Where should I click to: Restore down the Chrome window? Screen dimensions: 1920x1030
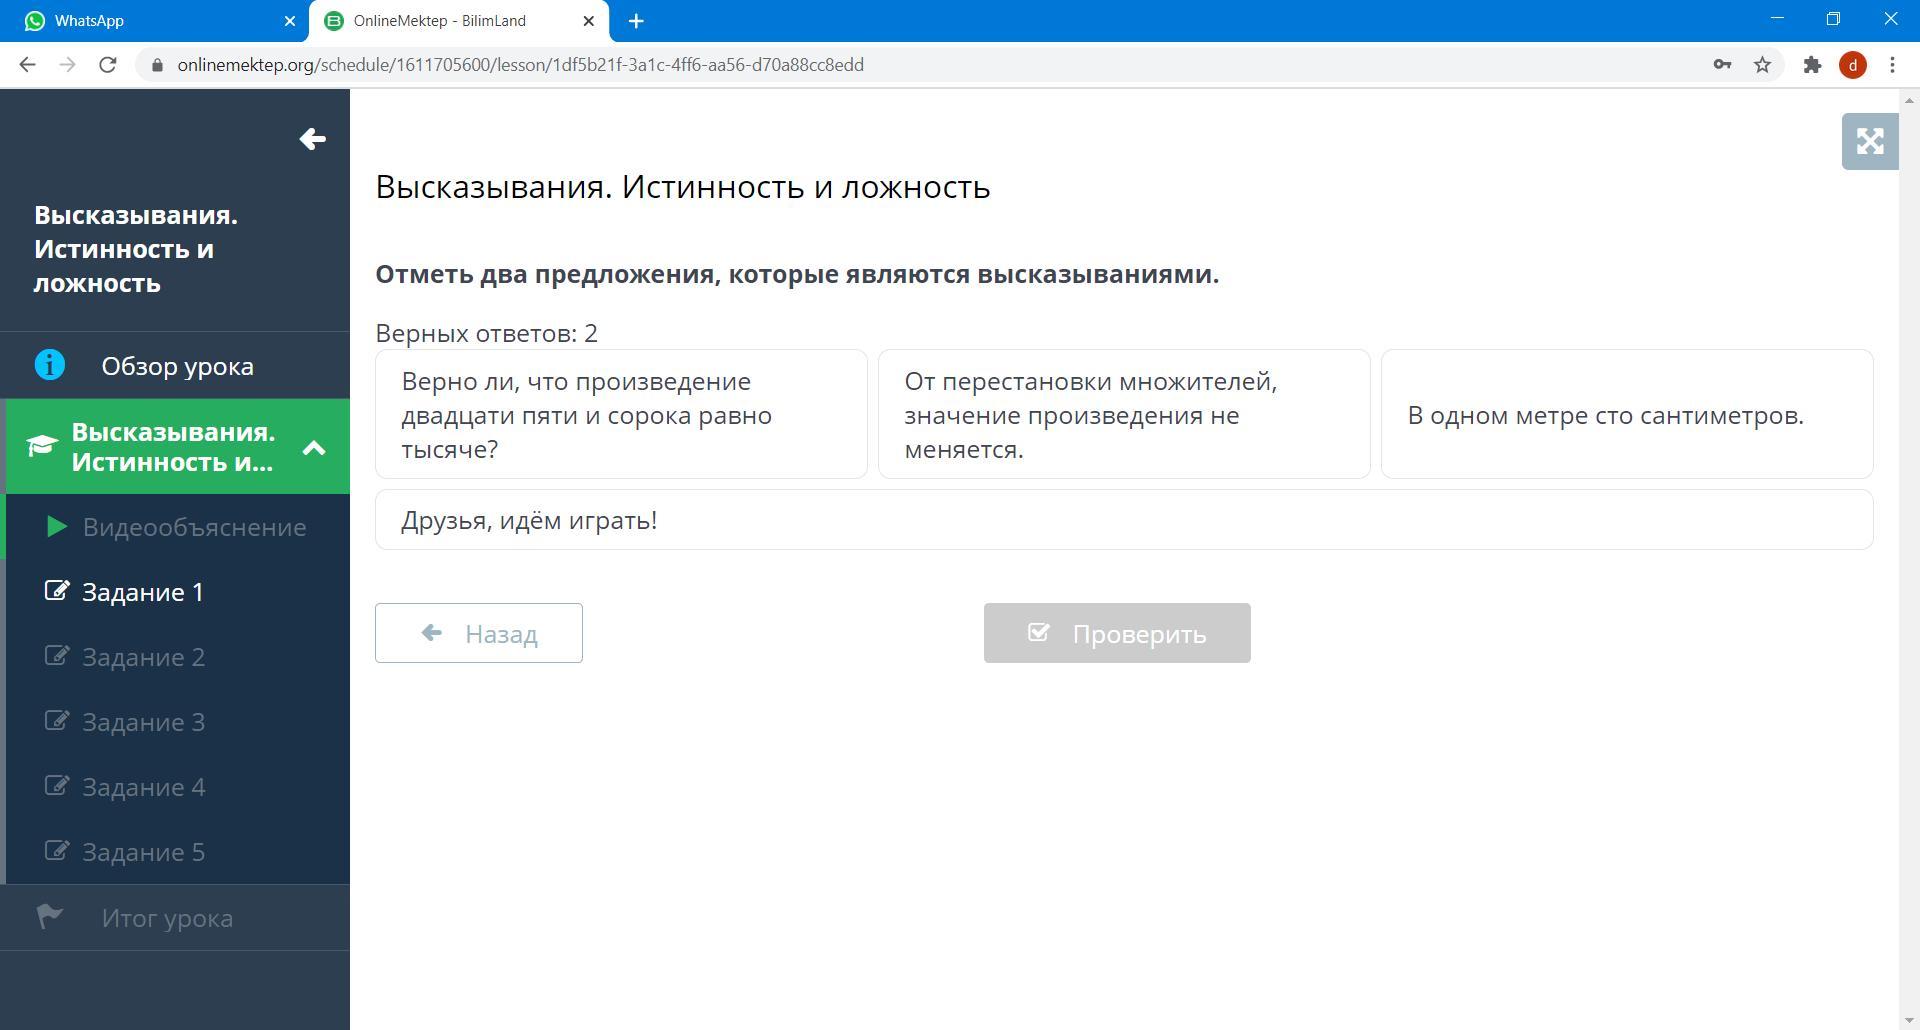(x=1833, y=19)
